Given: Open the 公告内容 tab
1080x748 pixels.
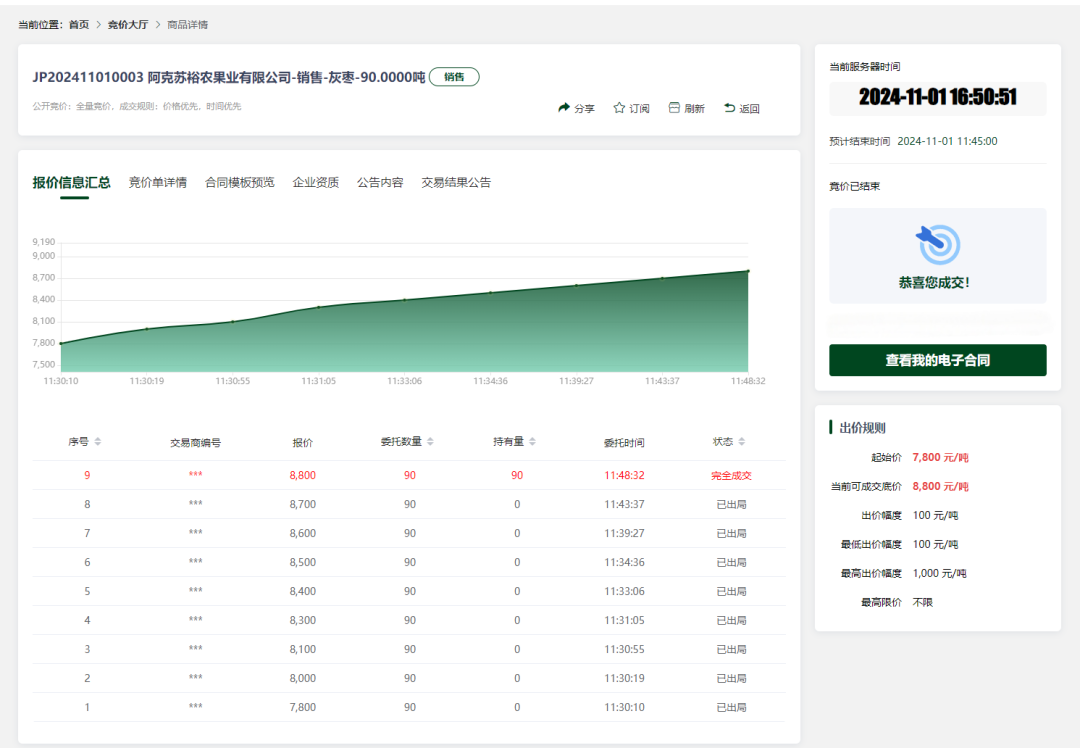Looking at the screenshot, I should click(380, 183).
